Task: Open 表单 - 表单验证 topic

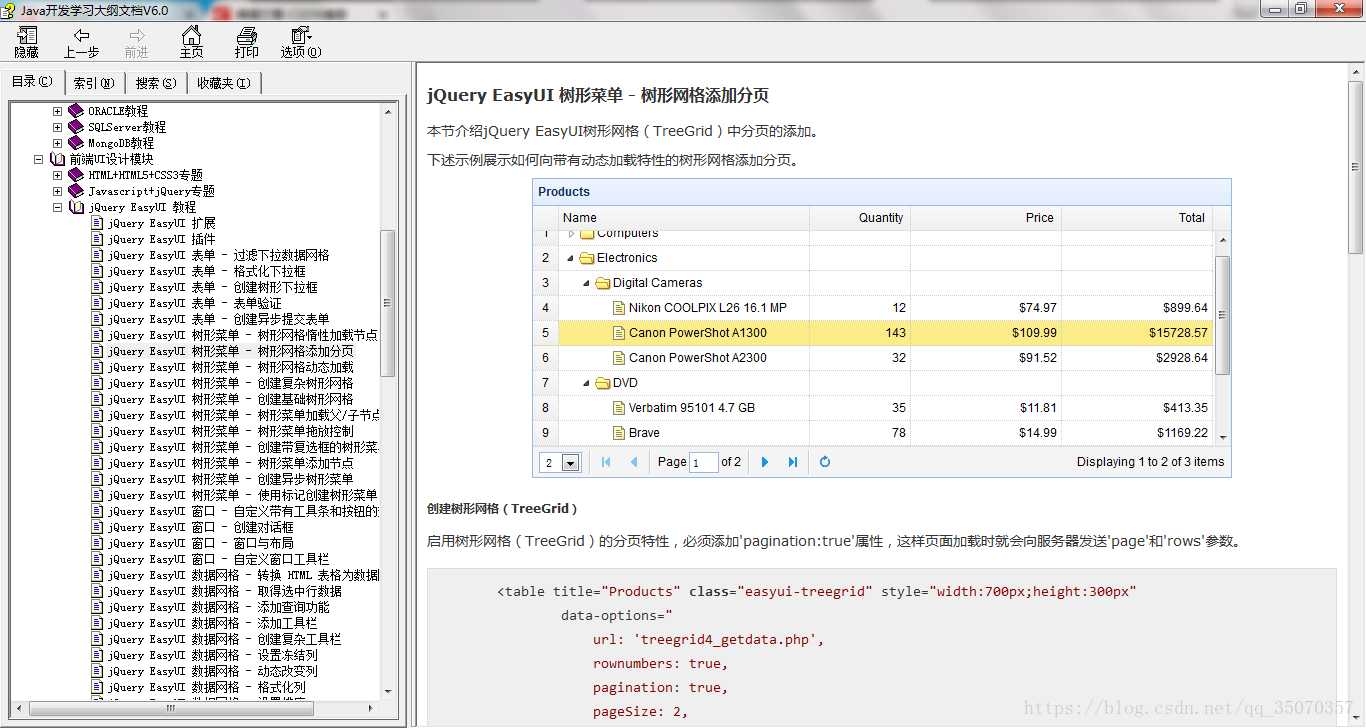Action: pos(195,303)
